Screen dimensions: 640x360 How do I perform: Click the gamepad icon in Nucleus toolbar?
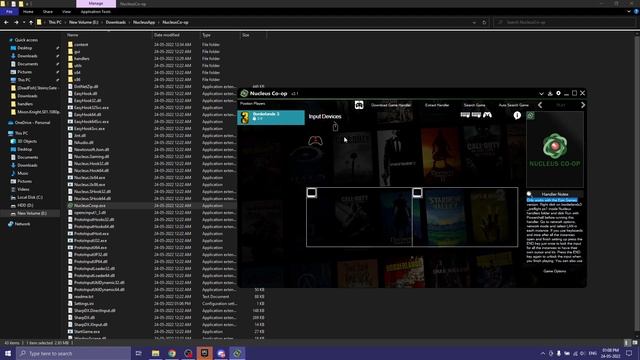point(359,105)
